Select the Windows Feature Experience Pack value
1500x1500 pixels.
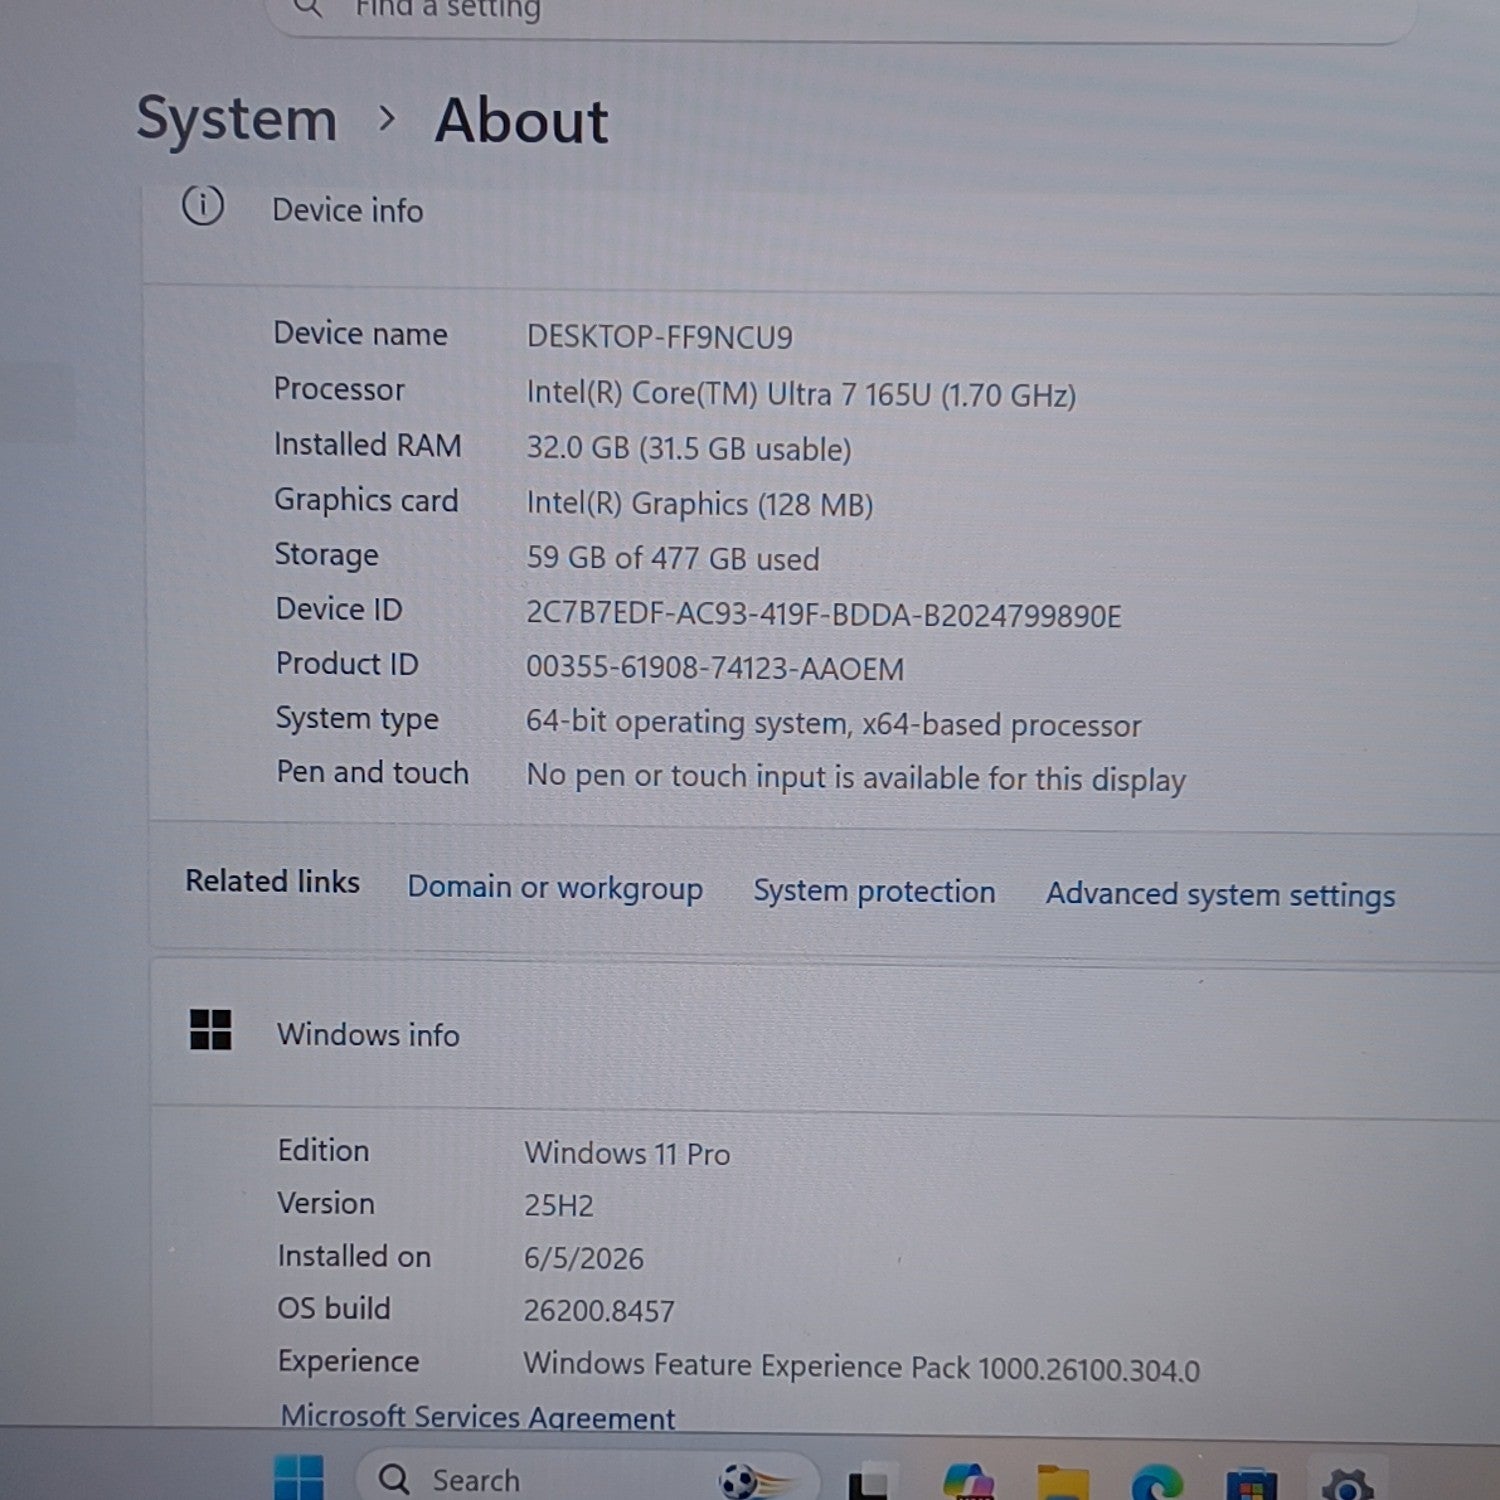pos(861,1367)
